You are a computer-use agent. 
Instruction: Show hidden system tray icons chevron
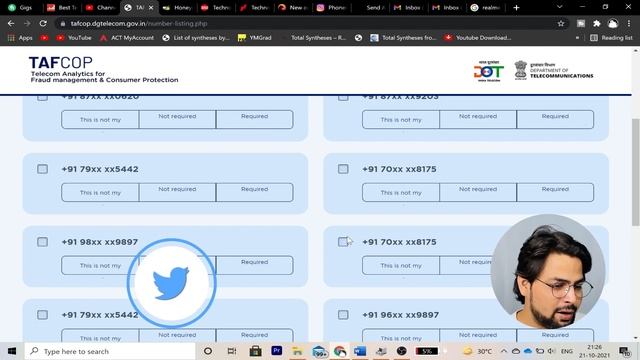[x=504, y=351]
